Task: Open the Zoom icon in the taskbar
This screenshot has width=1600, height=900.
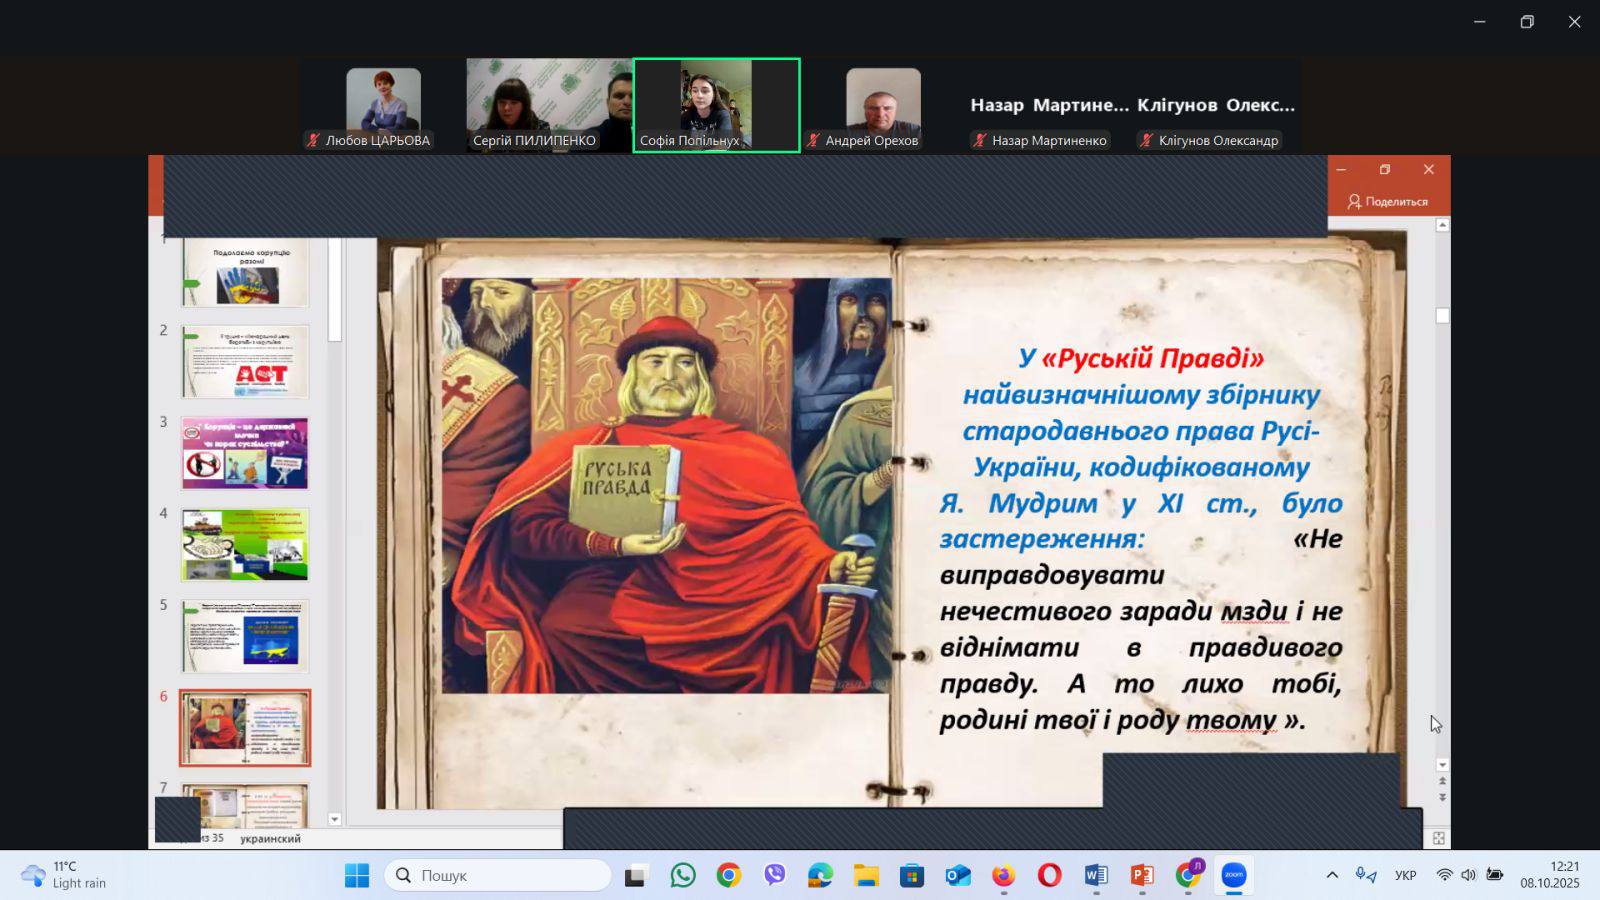Action: (1234, 875)
